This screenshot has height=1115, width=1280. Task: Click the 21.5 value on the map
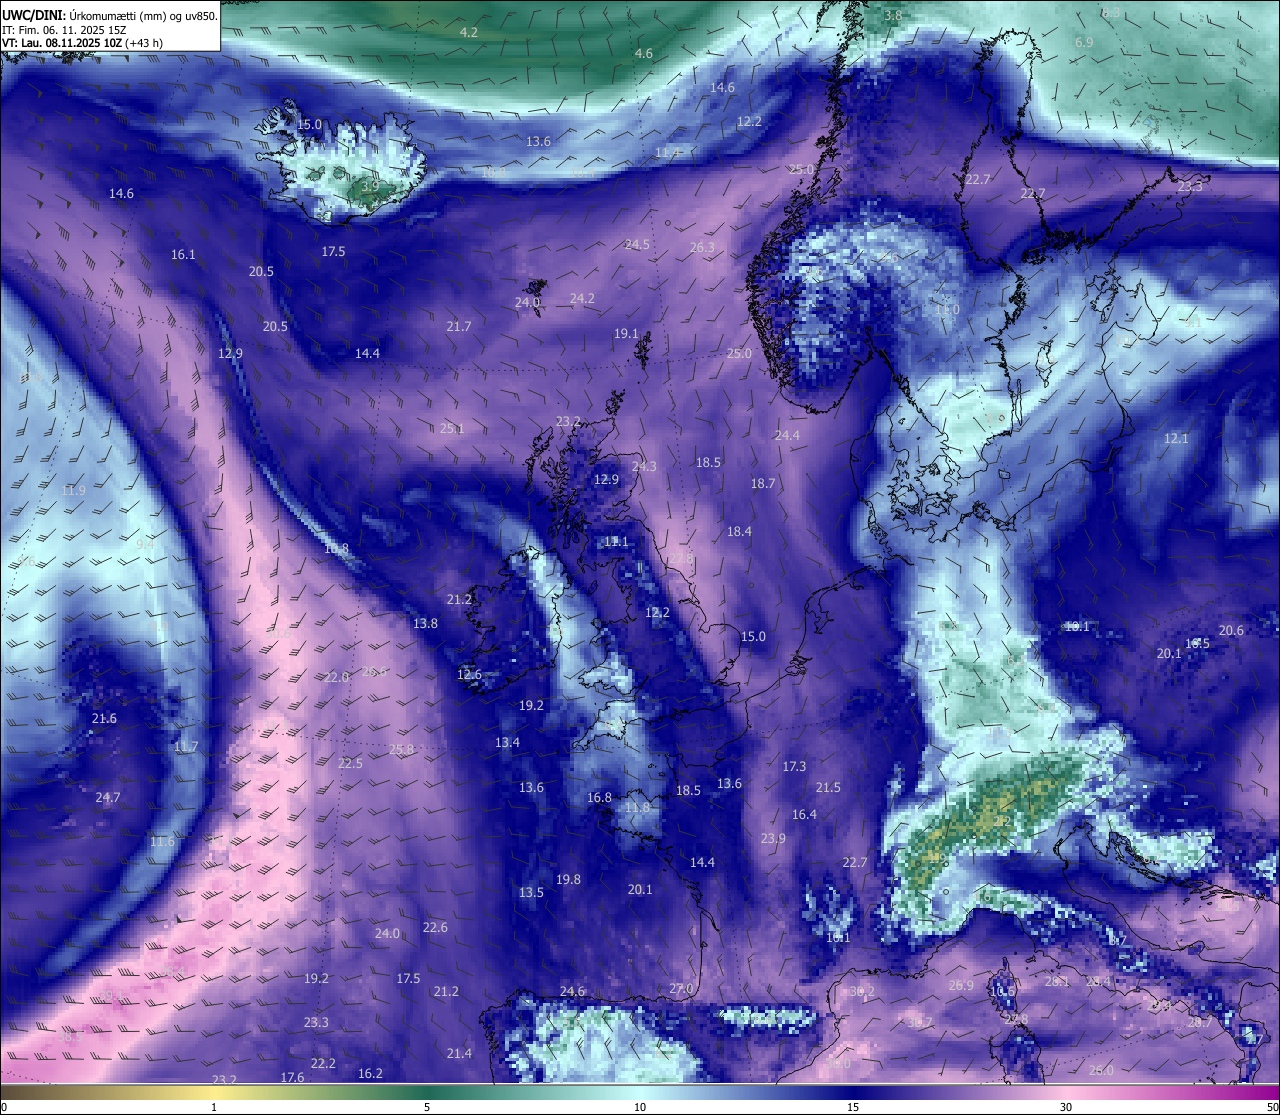click(x=828, y=789)
